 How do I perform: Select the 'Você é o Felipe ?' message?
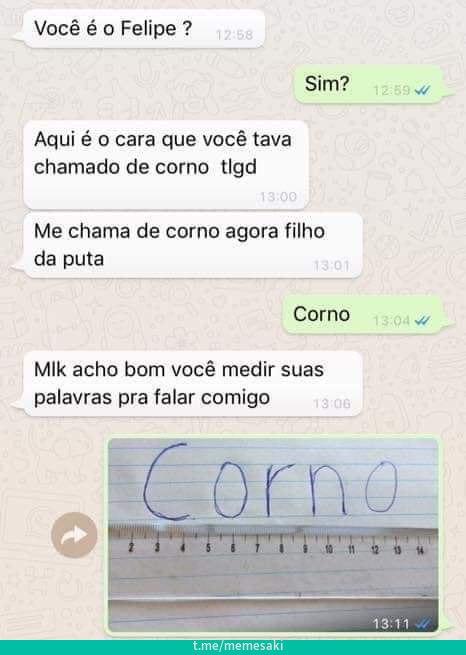(144, 29)
